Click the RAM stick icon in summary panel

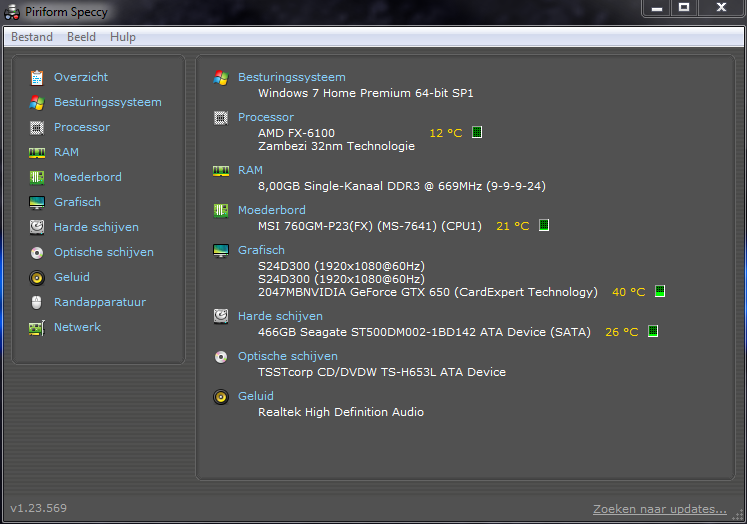tap(221, 171)
